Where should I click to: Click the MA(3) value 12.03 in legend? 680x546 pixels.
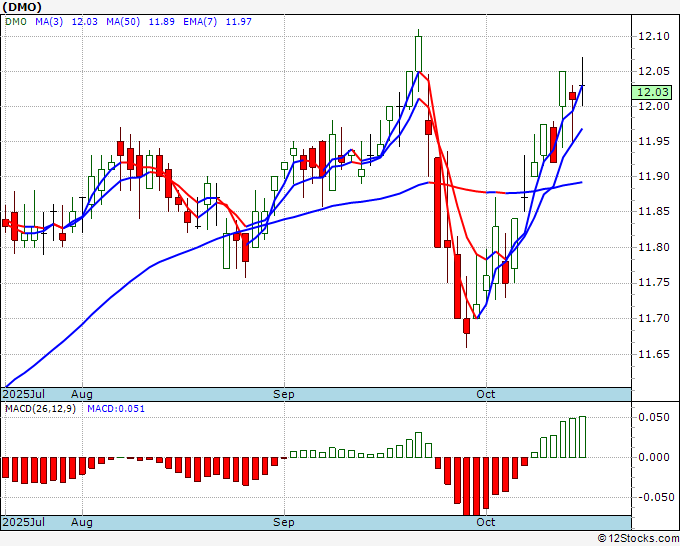tap(85, 22)
